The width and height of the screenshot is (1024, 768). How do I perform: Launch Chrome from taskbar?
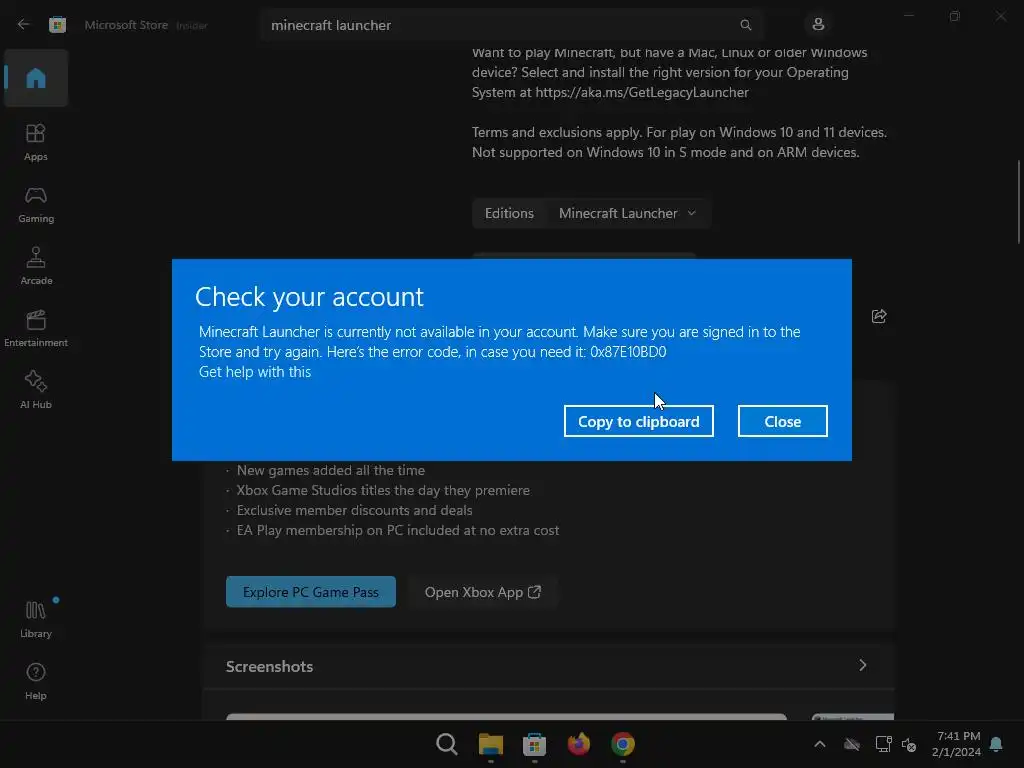pyautogui.click(x=622, y=744)
